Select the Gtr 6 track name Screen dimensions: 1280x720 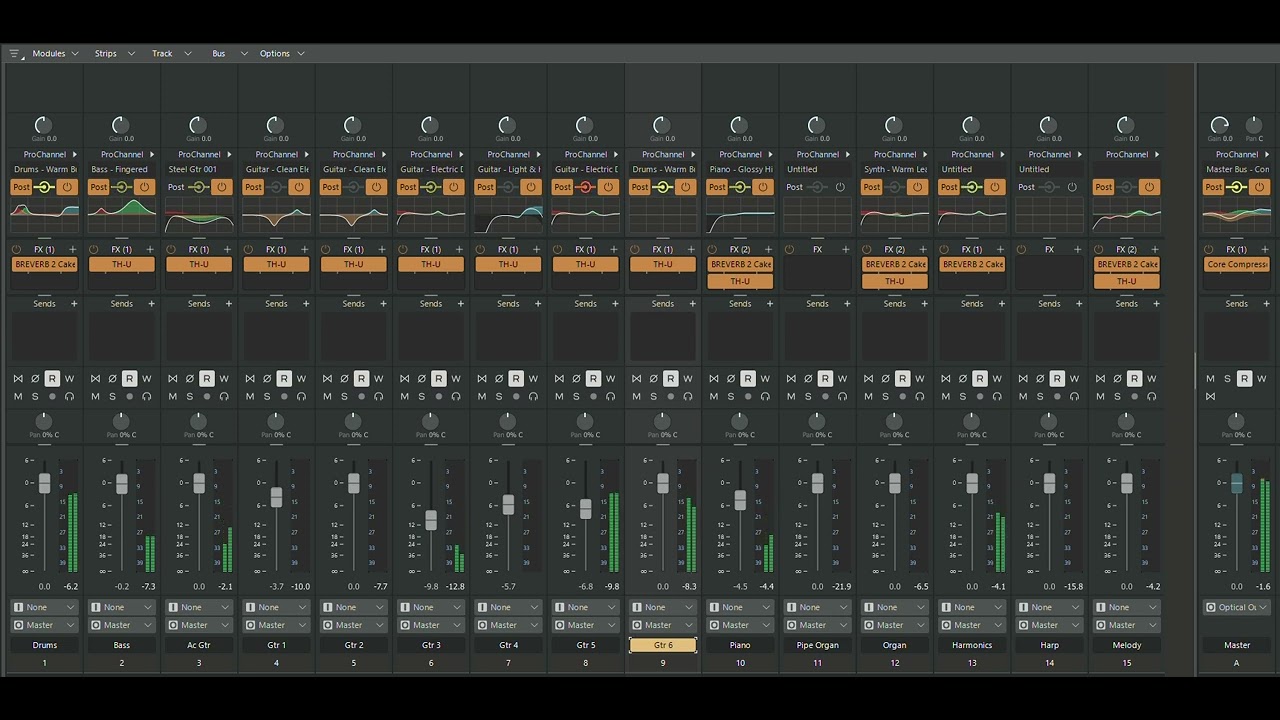tap(663, 645)
